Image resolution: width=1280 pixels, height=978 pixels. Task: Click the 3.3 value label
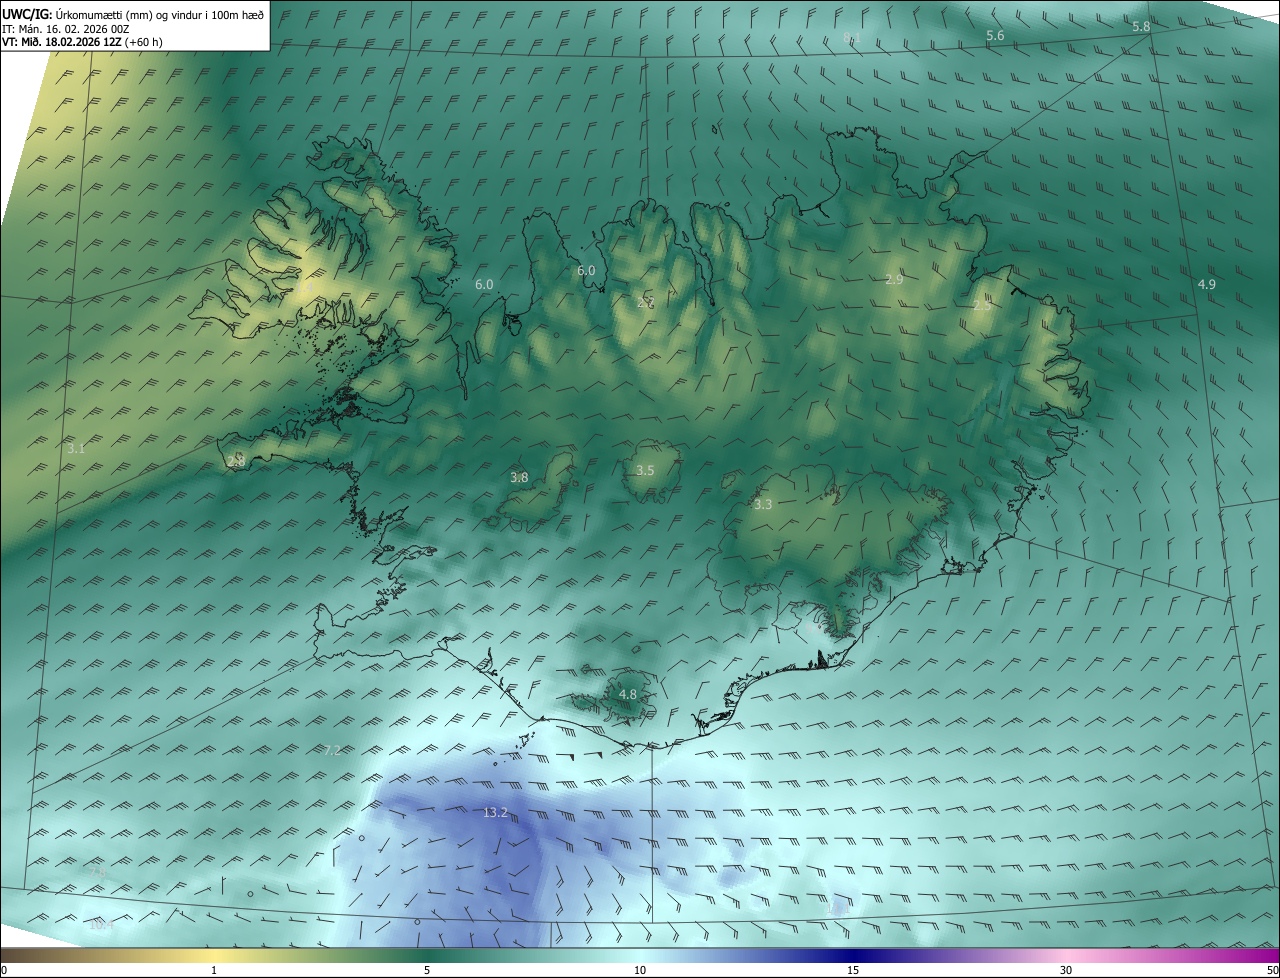pyautogui.click(x=763, y=505)
